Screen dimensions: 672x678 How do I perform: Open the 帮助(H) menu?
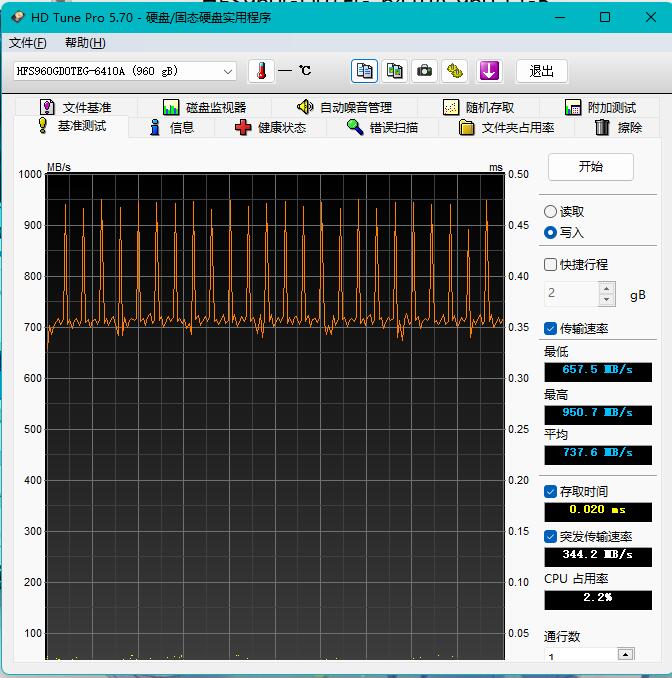(85, 43)
